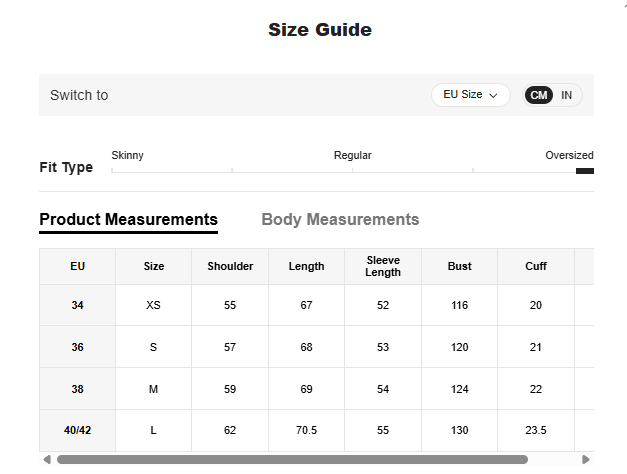Click the Skinny fit label
The height and width of the screenshot is (474, 627).
pyautogui.click(x=127, y=155)
